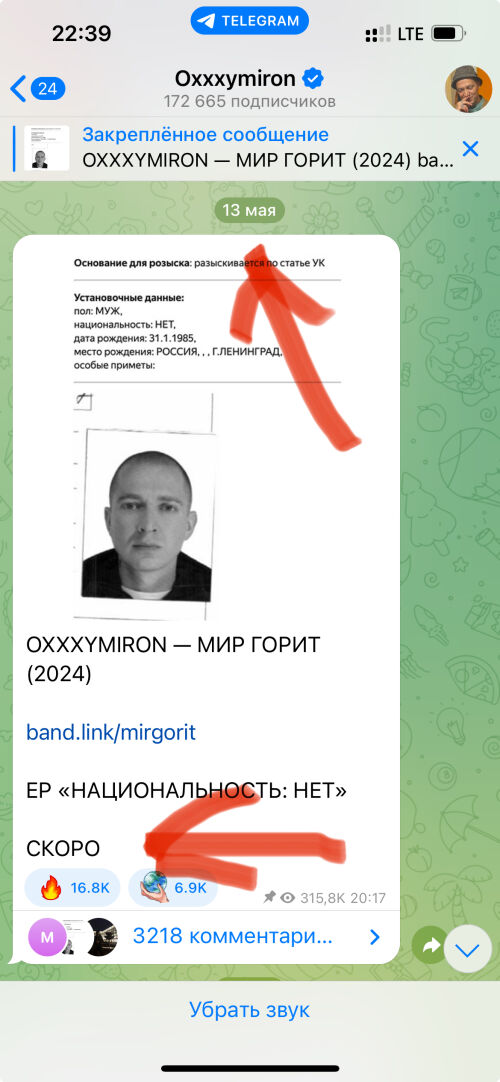Tap the 13 мая date label
Viewport: 500px width, 1082px height.
[x=250, y=210]
